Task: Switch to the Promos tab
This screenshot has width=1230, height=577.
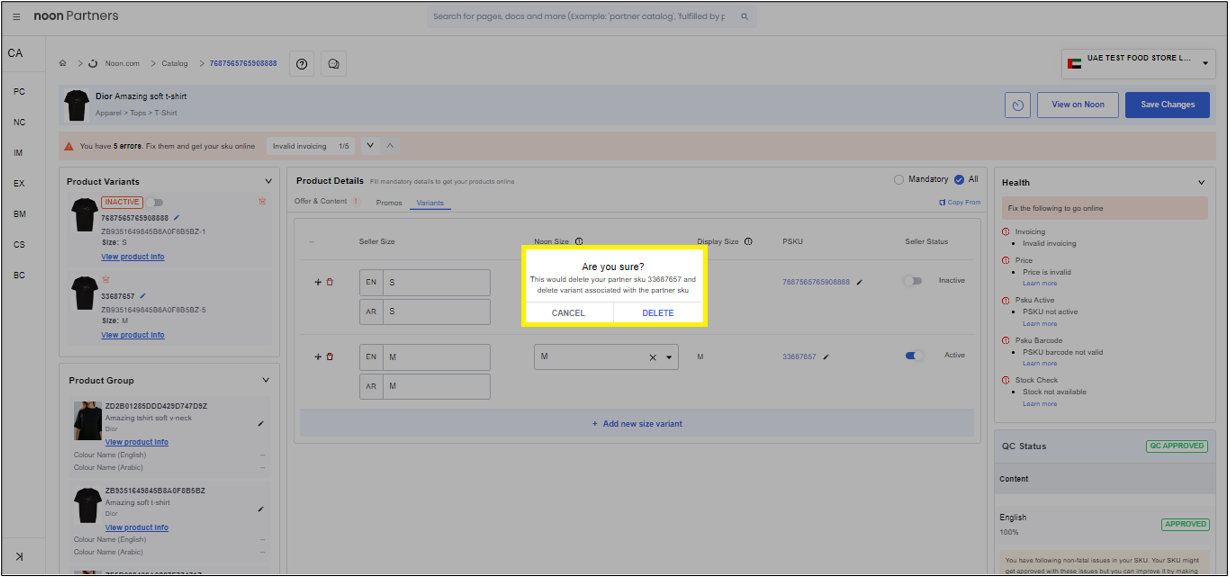Action: pyautogui.click(x=389, y=203)
